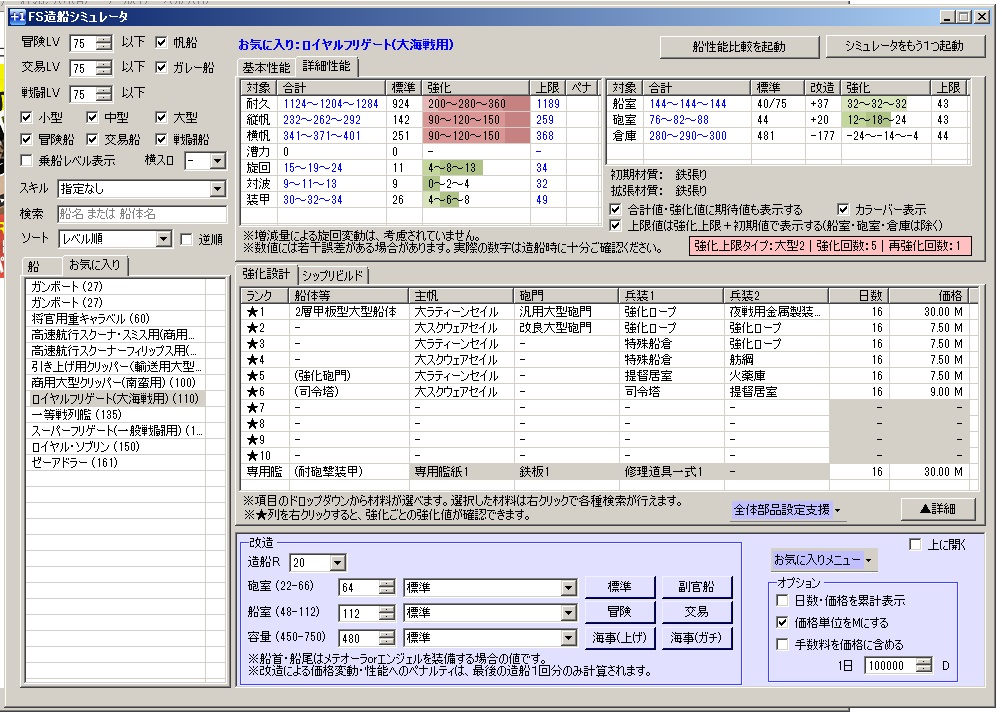Toggle カラーバー表示 checkbox

click(x=844, y=210)
